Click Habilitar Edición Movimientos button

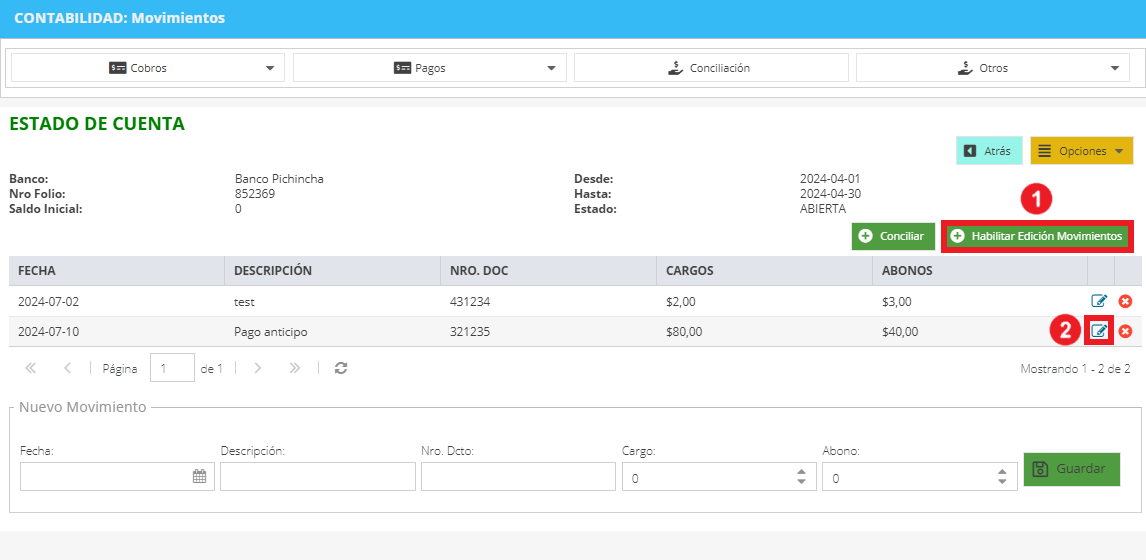click(1037, 236)
